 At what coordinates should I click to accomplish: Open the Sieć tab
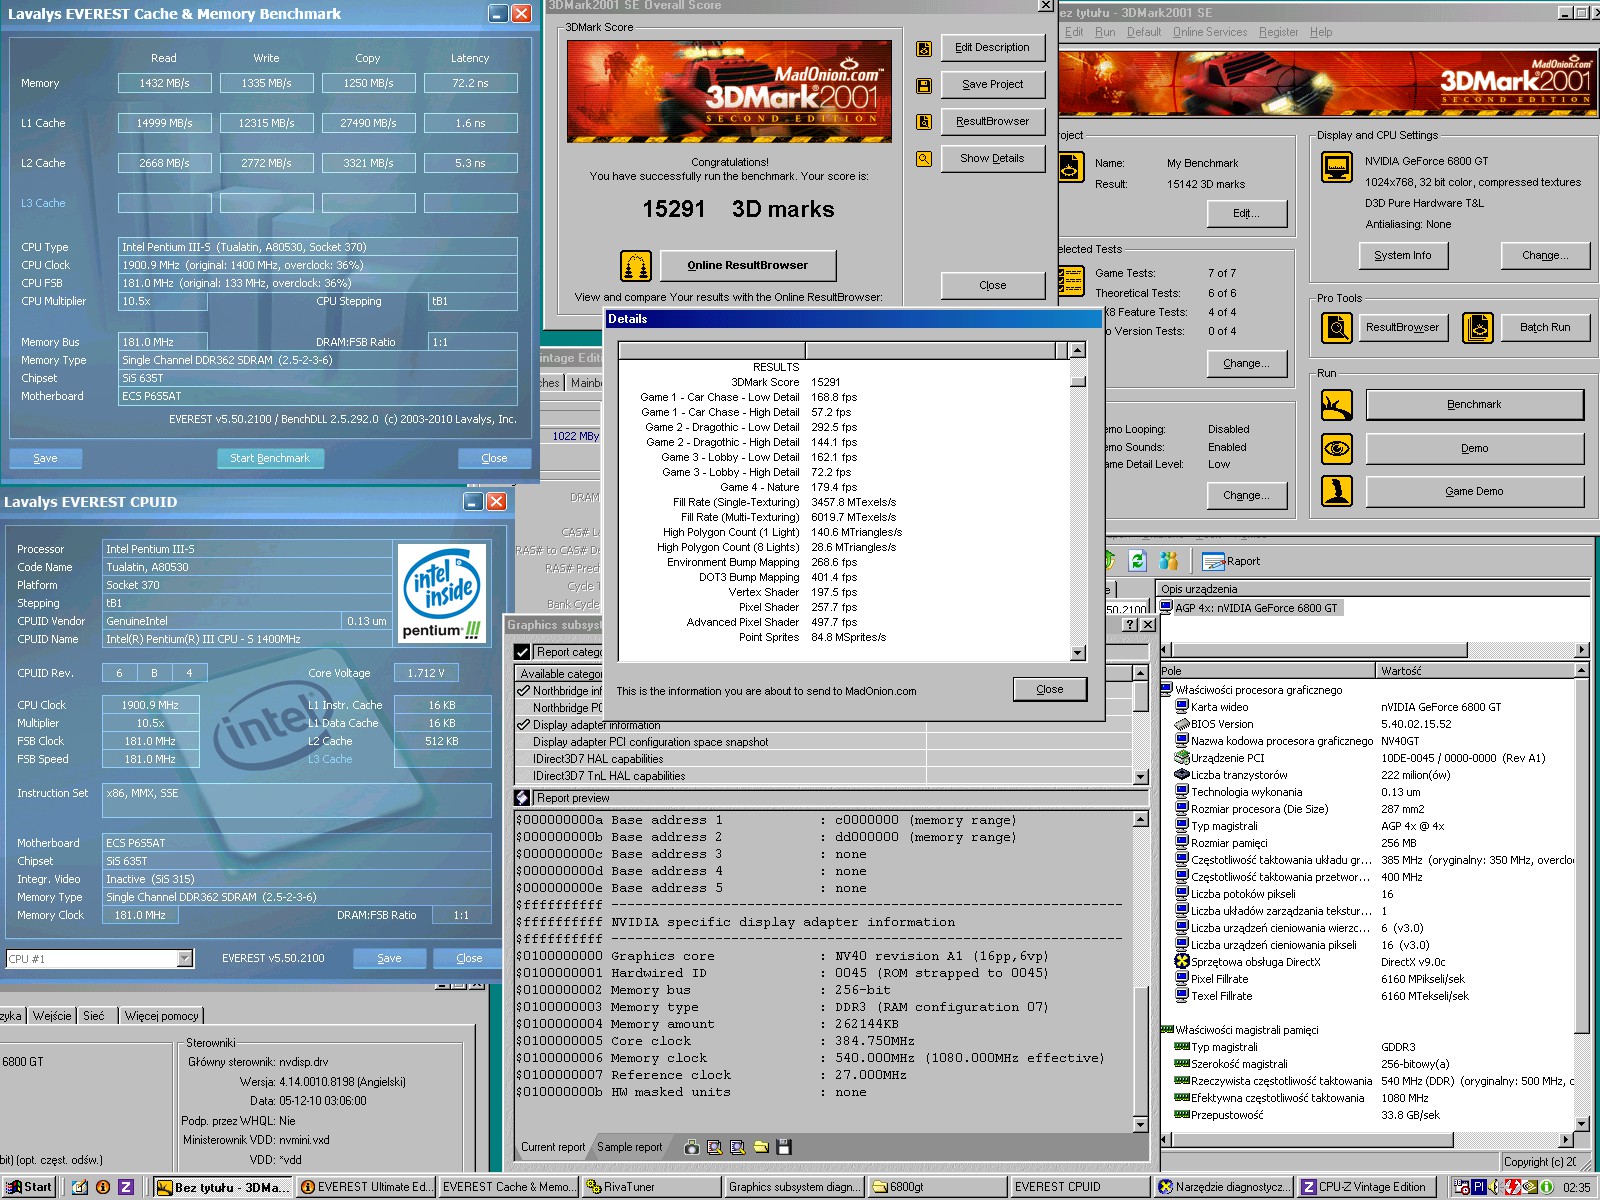pos(93,1016)
